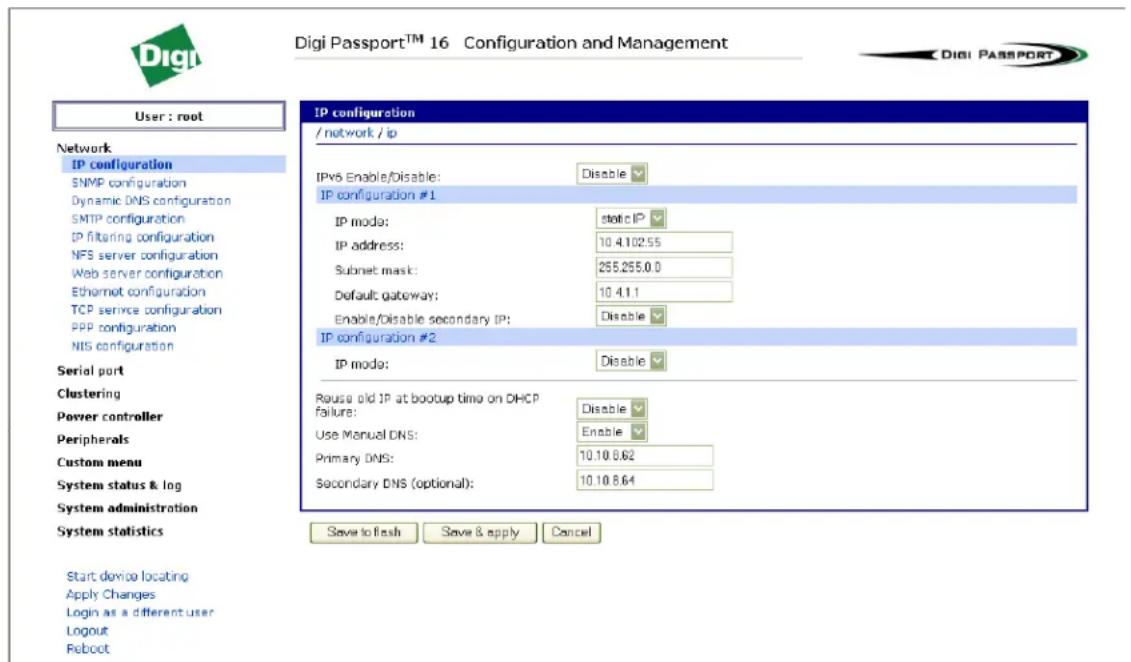This screenshot has width=1131, height=662.
Task: Open Enable/Disable secondary IP dropdown
Action: click(x=631, y=316)
